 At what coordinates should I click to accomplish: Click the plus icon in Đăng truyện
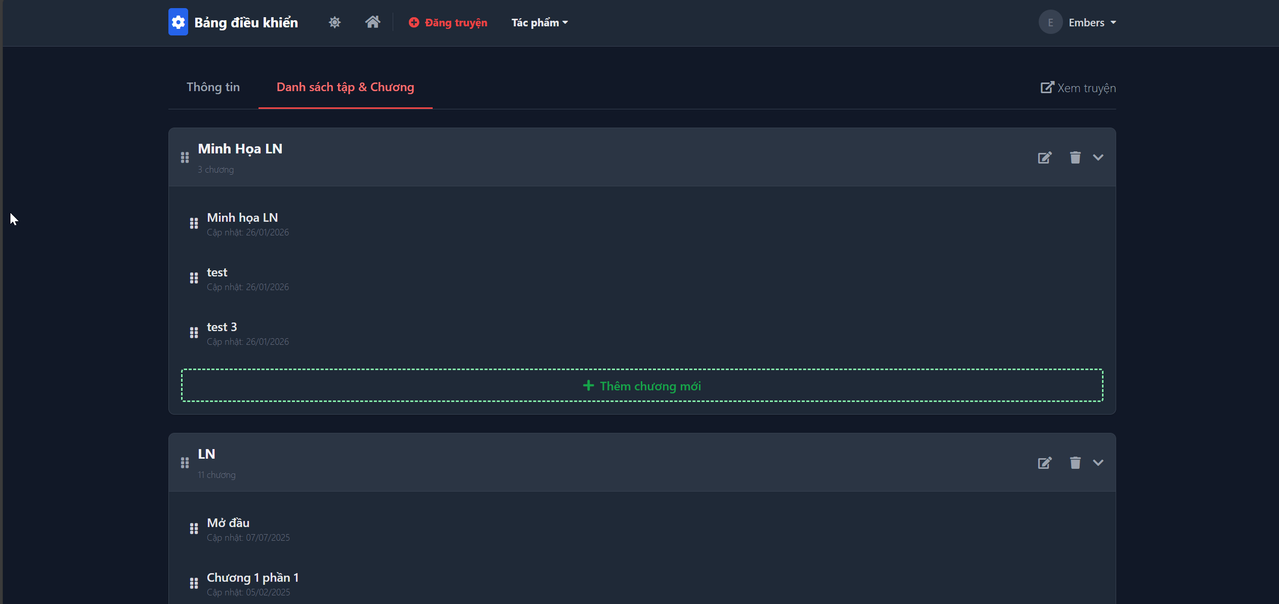pyautogui.click(x=414, y=22)
